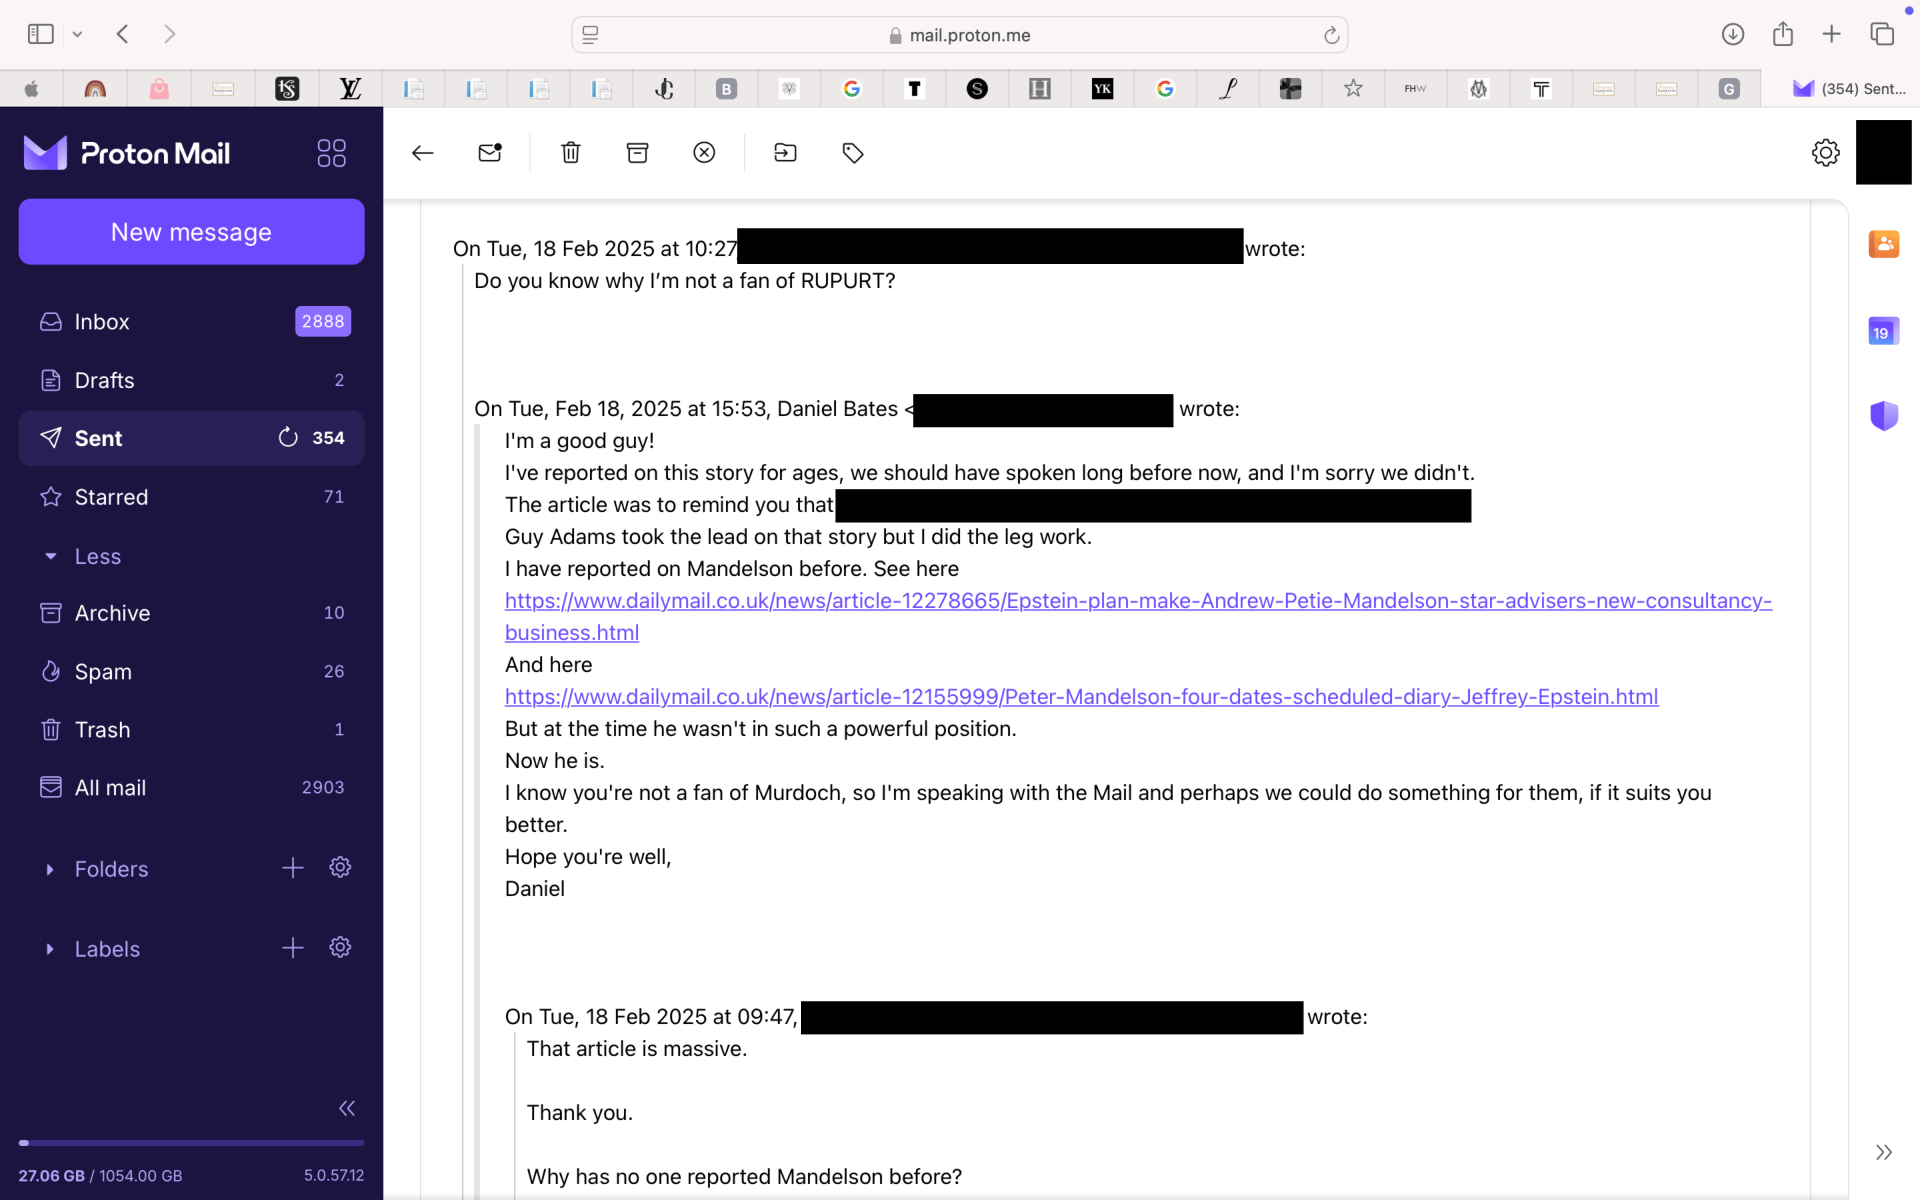Collapse the list using Less

(97, 556)
